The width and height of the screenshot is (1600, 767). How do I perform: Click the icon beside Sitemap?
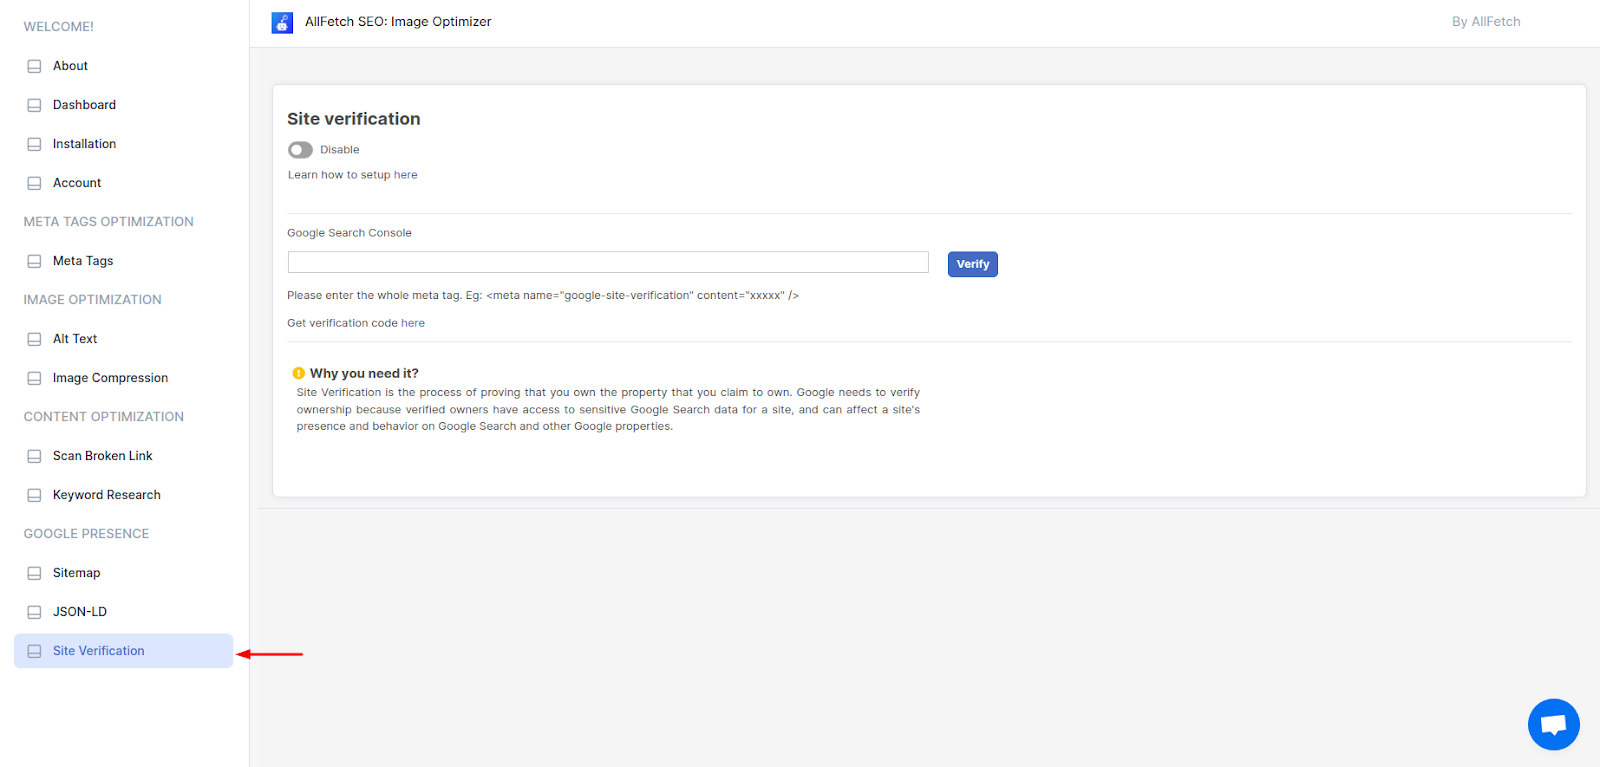pyautogui.click(x=34, y=573)
